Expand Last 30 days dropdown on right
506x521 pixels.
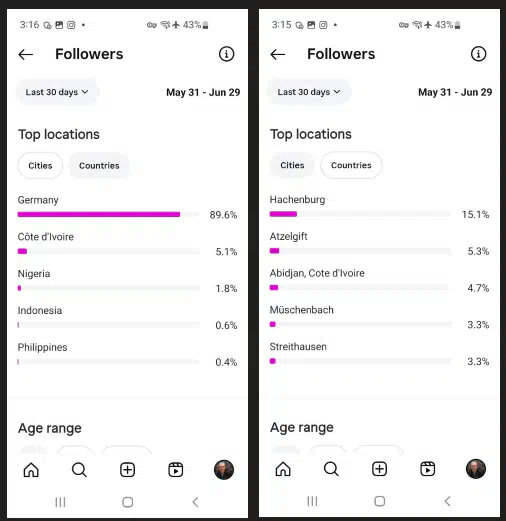309,92
